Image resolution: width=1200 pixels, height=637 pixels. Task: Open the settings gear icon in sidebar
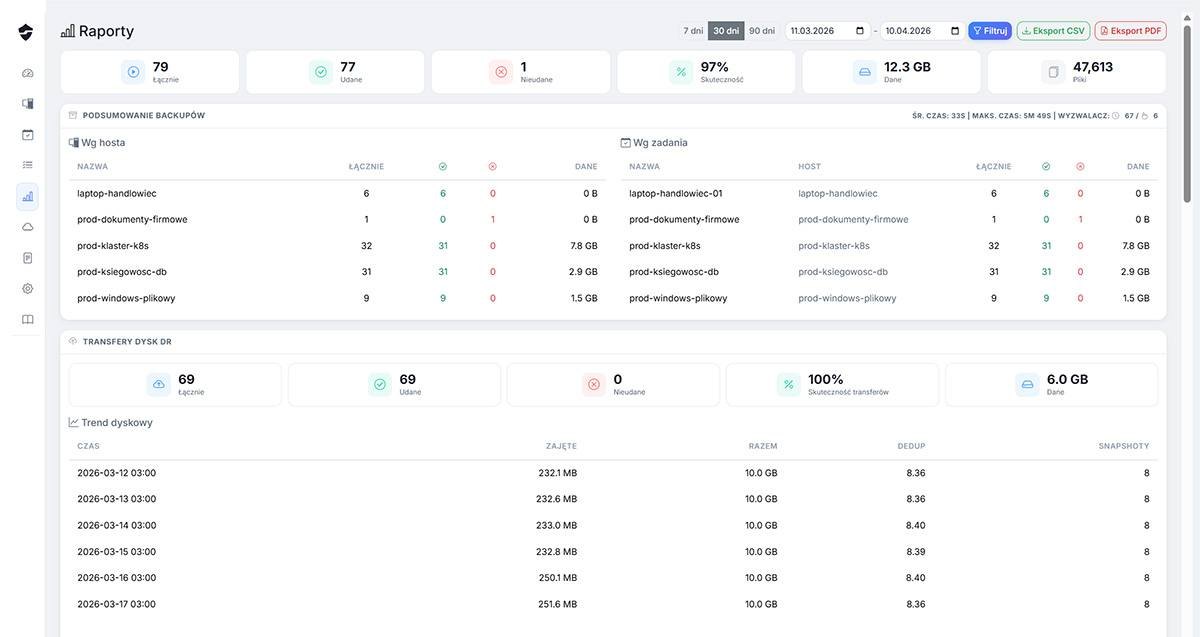27,289
